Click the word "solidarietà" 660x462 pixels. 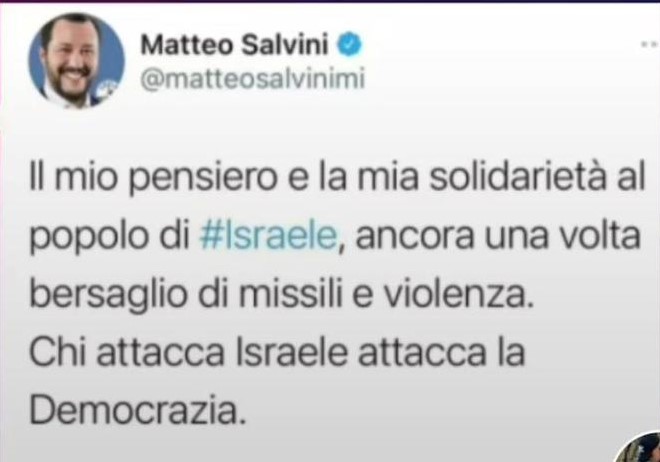click(x=516, y=177)
